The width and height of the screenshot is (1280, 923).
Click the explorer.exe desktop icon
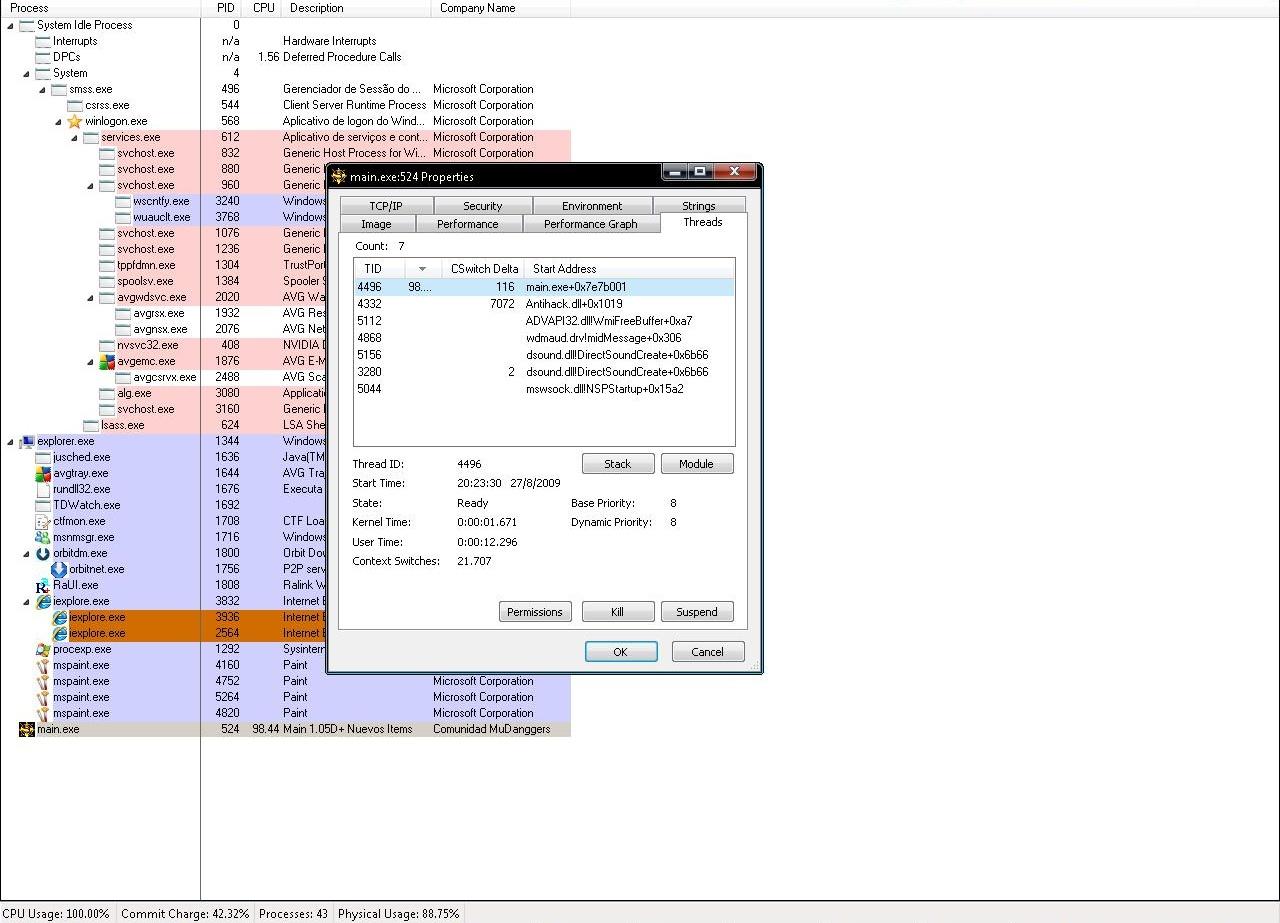pos(27,441)
